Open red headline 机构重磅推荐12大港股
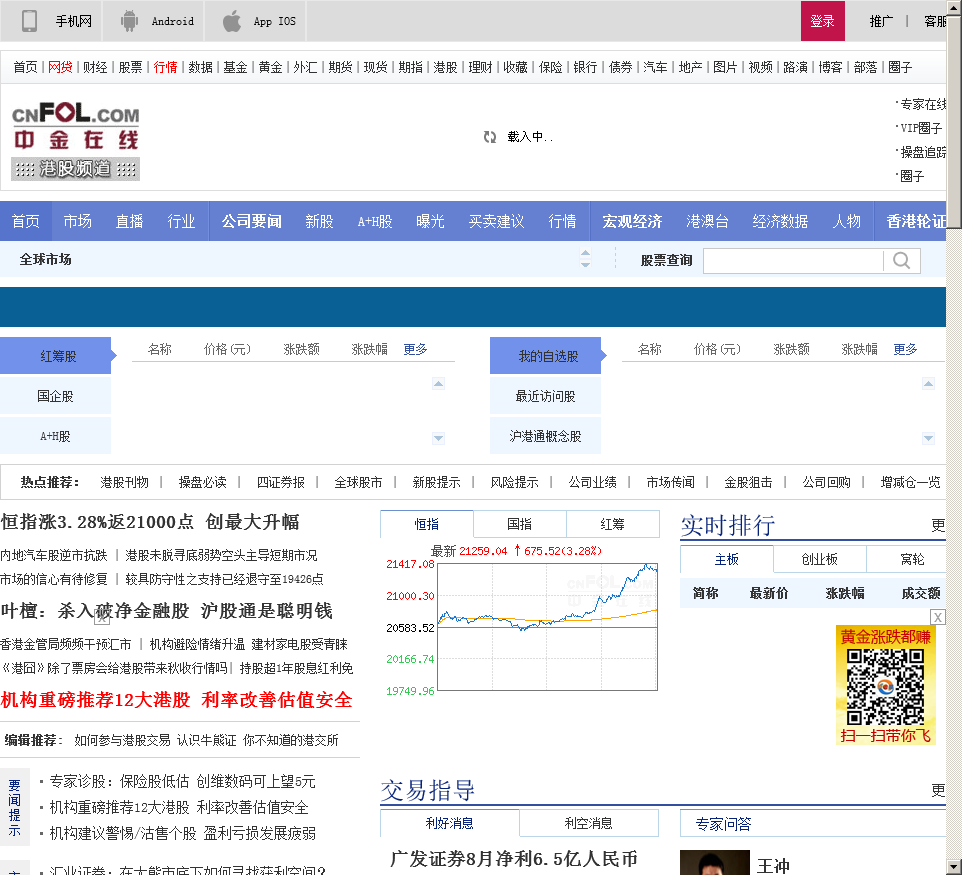Image resolution: width=962 pixels, height=875 pixels. (x=177, y=700)
